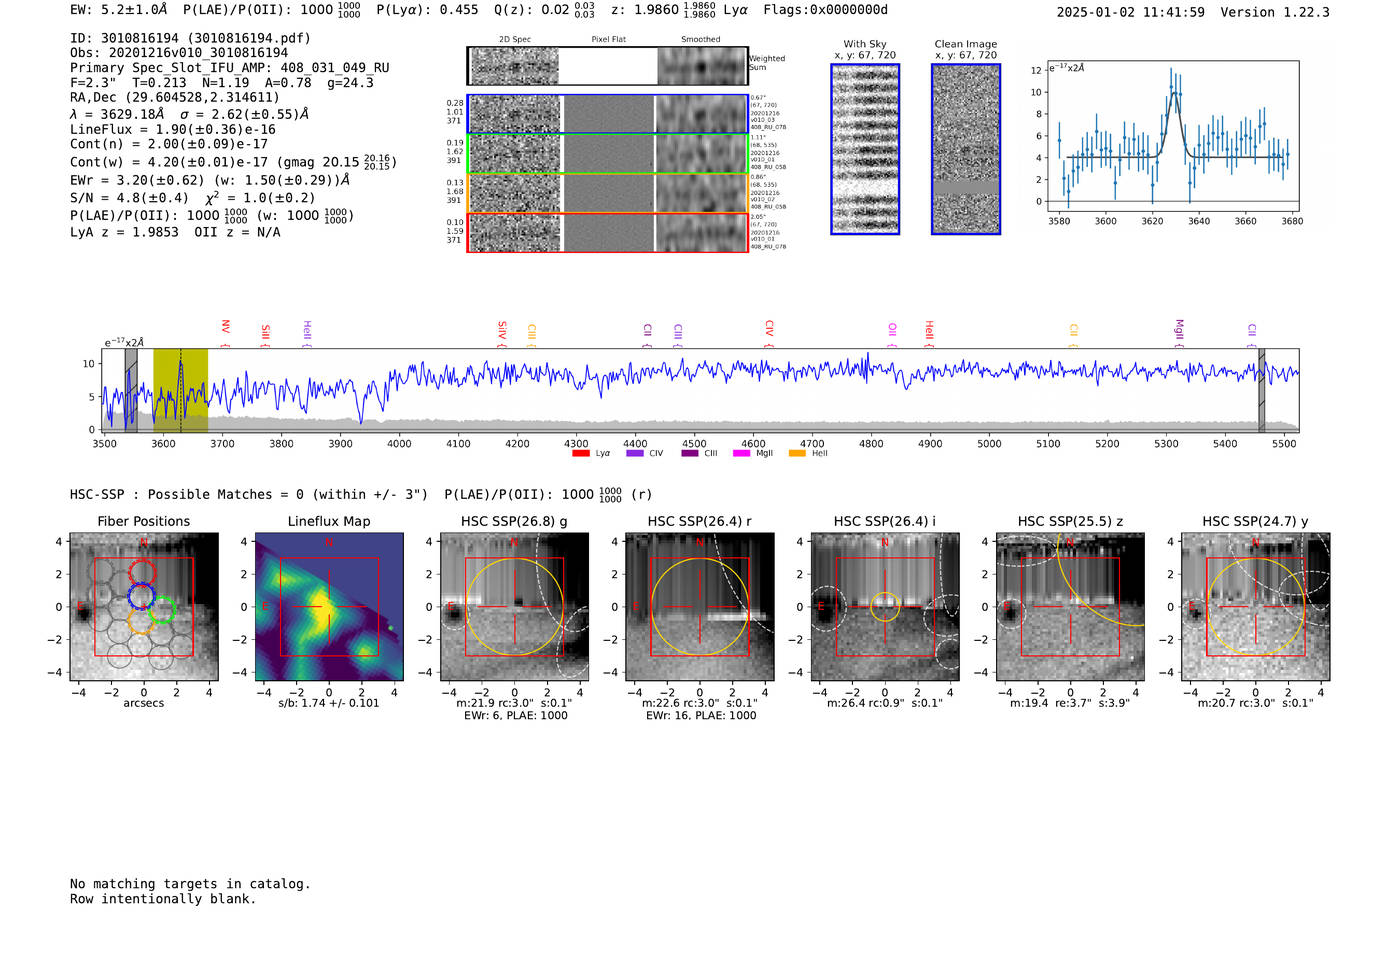Select the green-framed 2D spectrum fiber row
Image resolution: width=1400 pixels, height=953 pixels.
[x=608, y=154]
